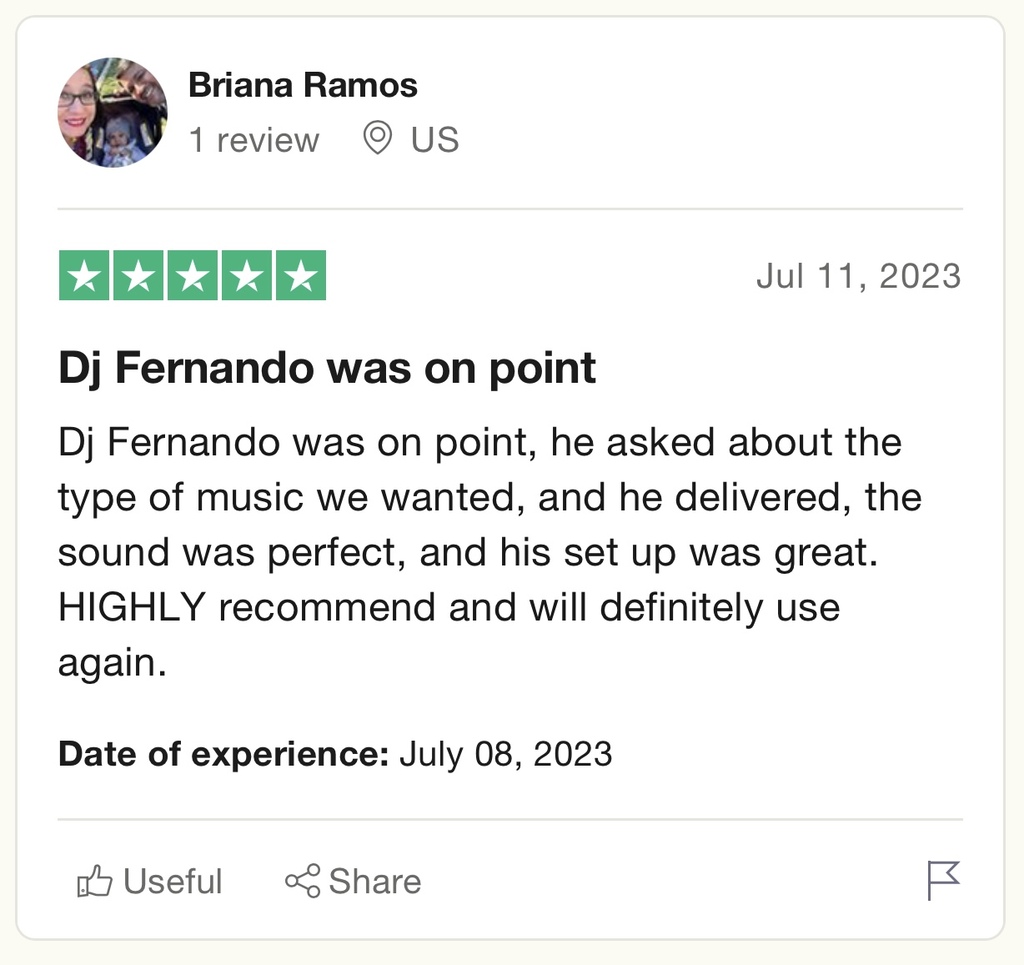Click the Share network icon

302,881
